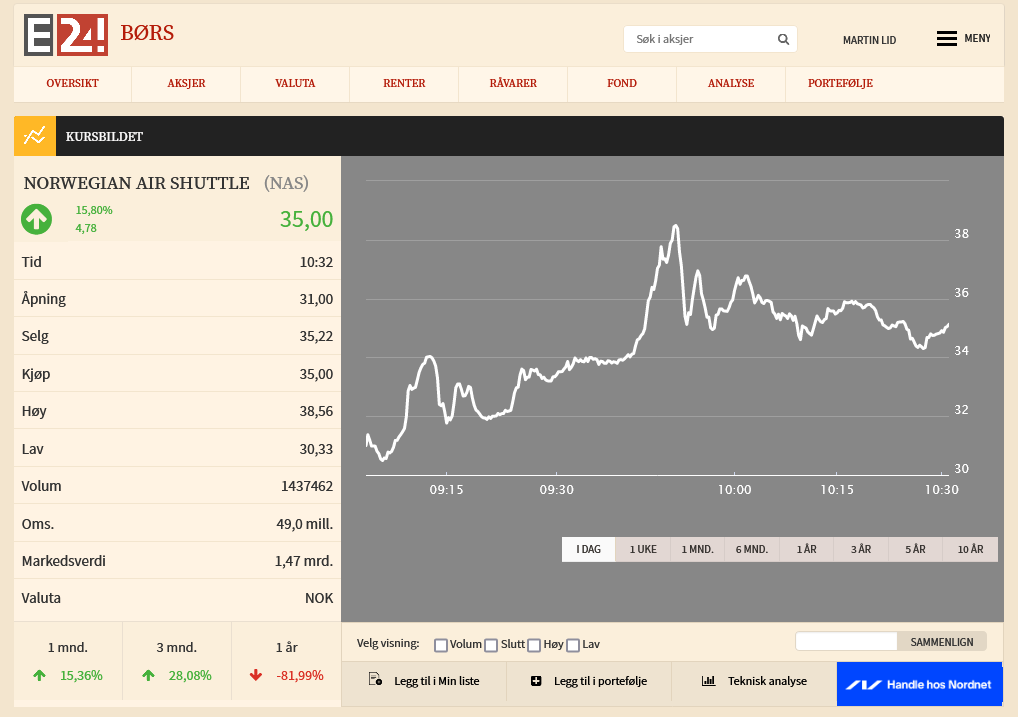Click the Oms. value 49,0 mill.

(304, 524)
